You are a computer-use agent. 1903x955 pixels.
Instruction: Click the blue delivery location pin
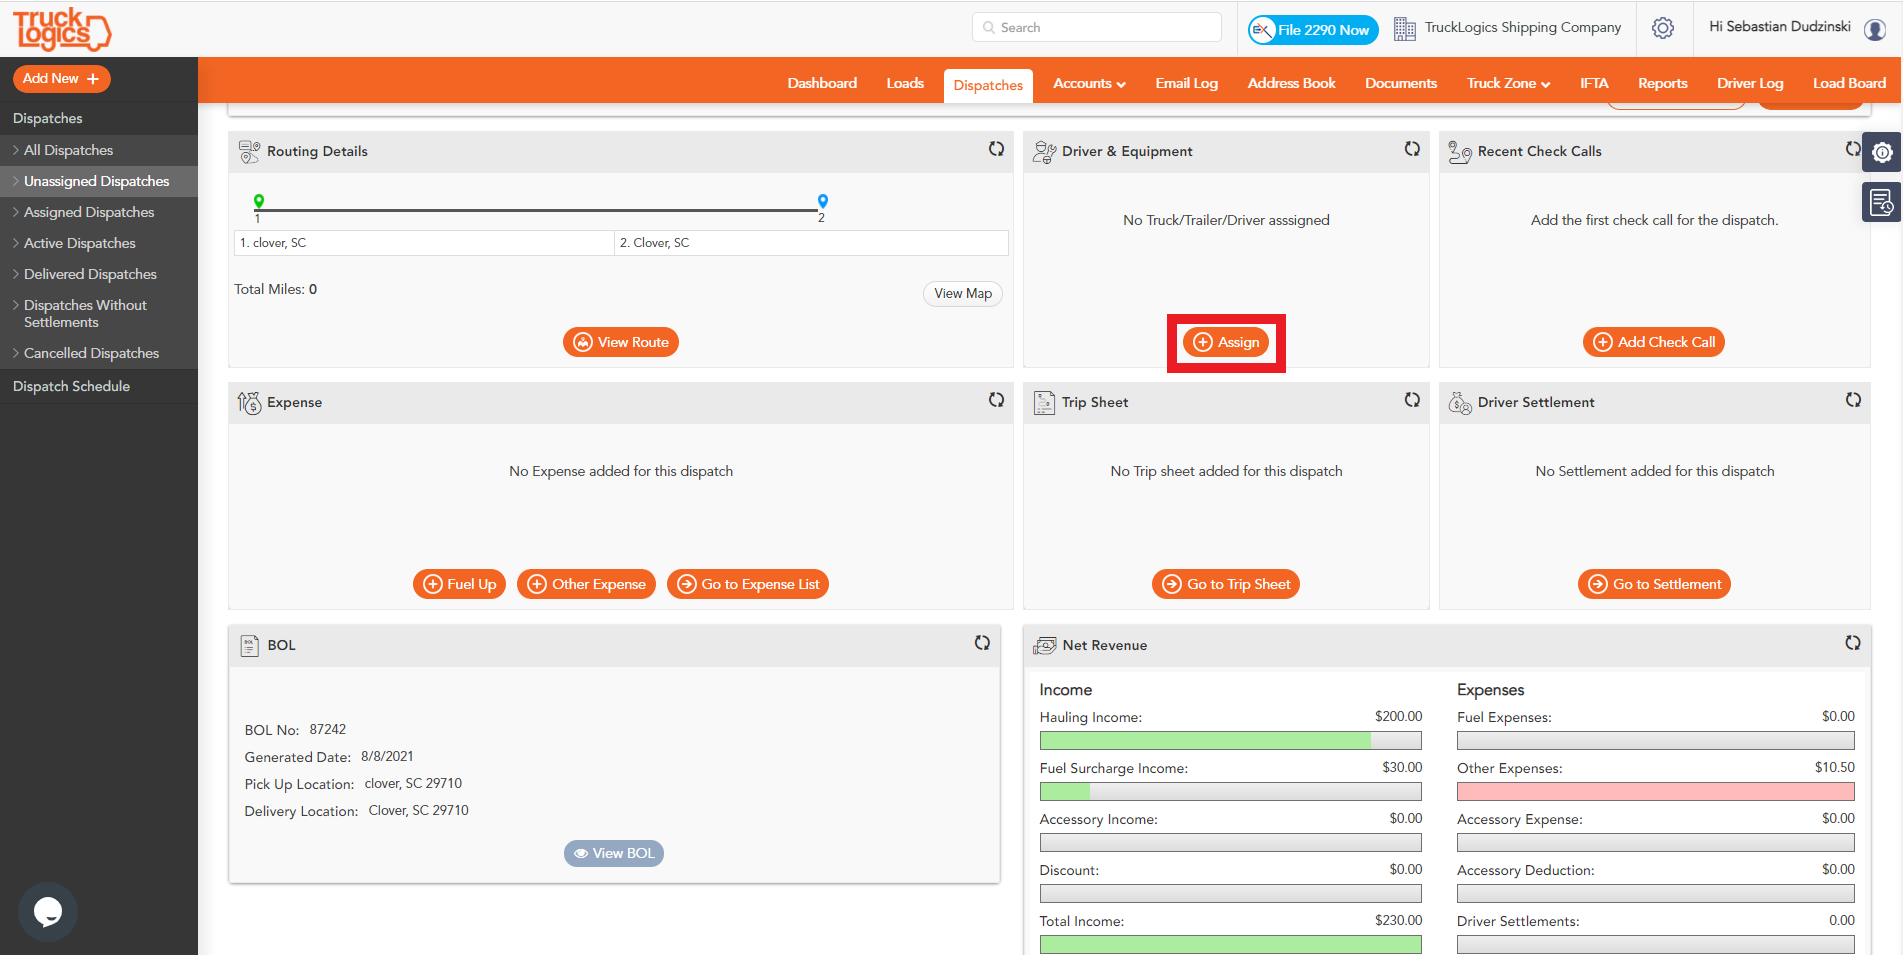[823, 201]
